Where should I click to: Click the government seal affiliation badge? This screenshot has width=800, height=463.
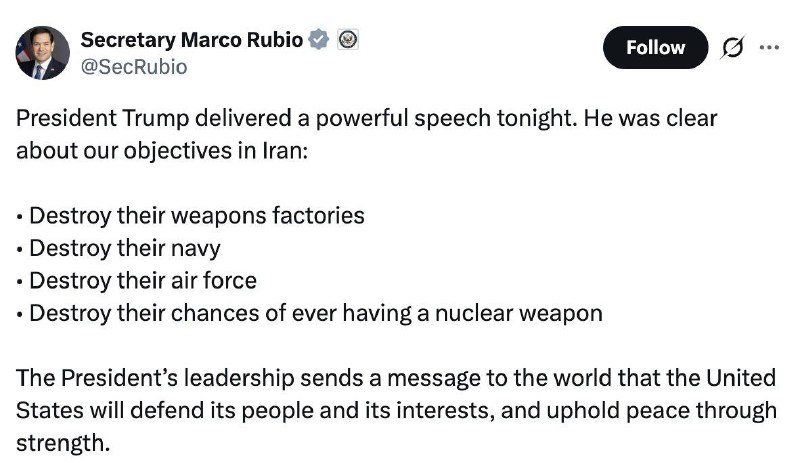(x=347, y=40)
